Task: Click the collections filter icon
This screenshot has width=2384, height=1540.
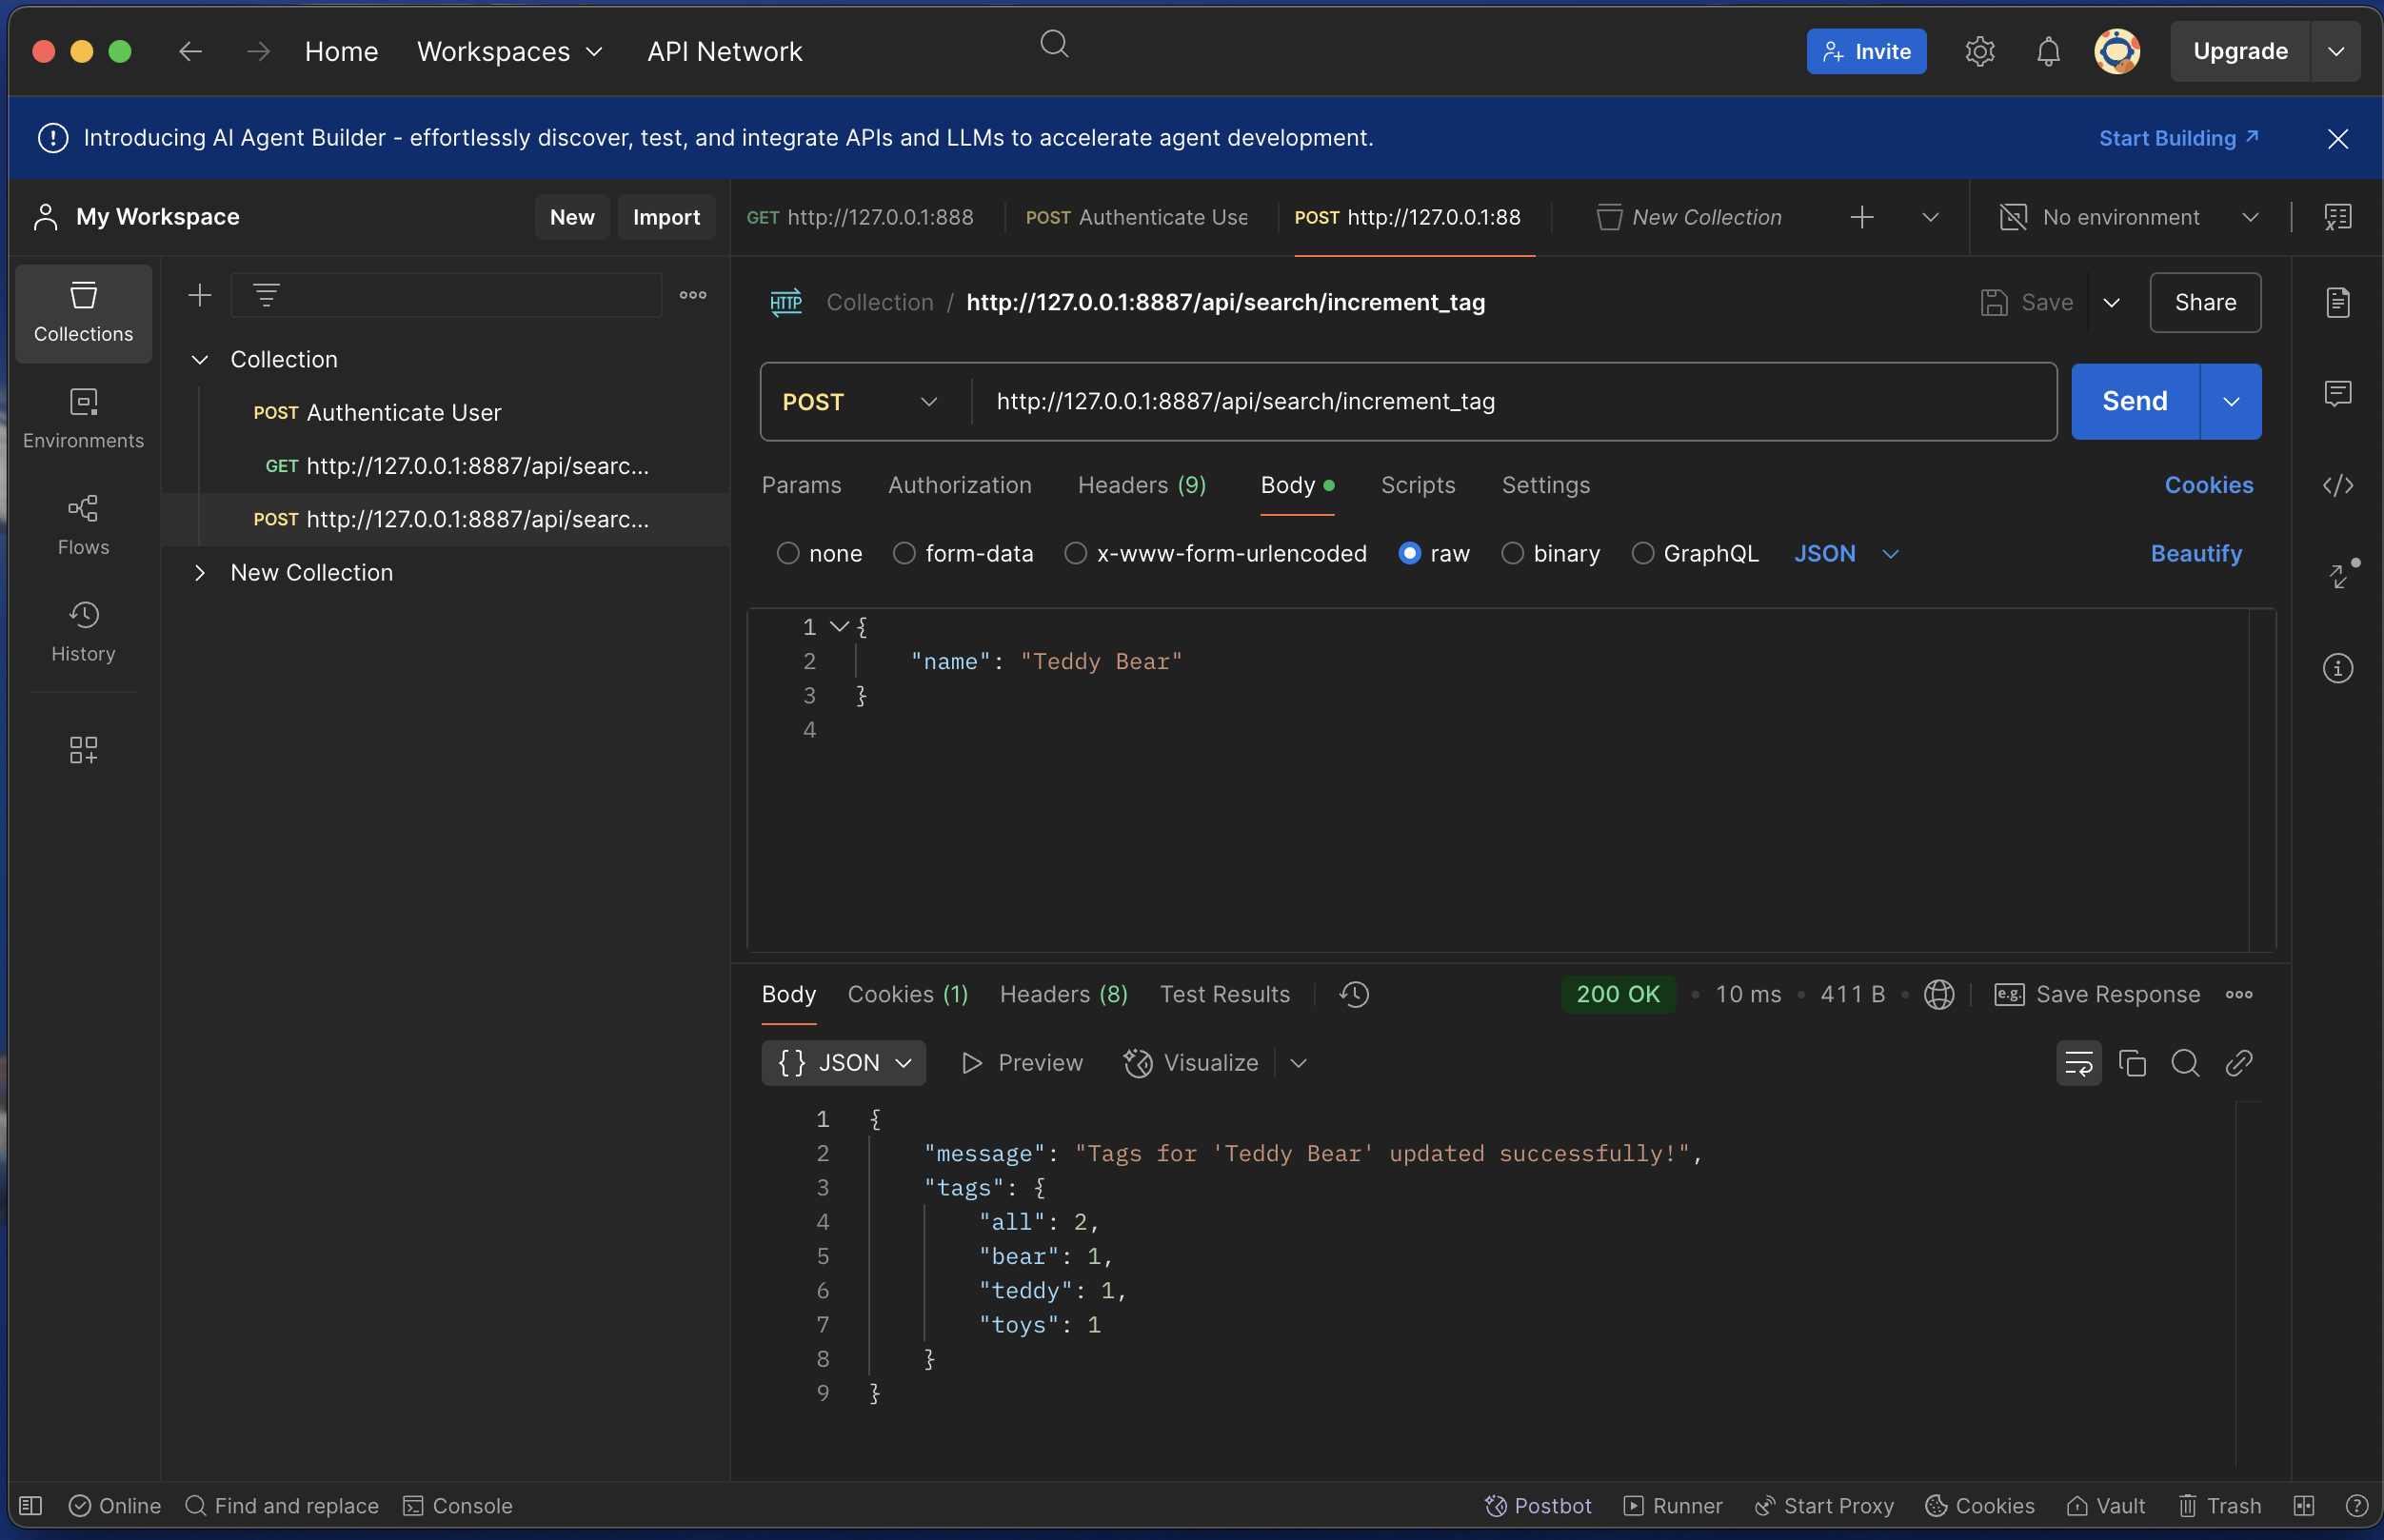Action: coord(266,295)
